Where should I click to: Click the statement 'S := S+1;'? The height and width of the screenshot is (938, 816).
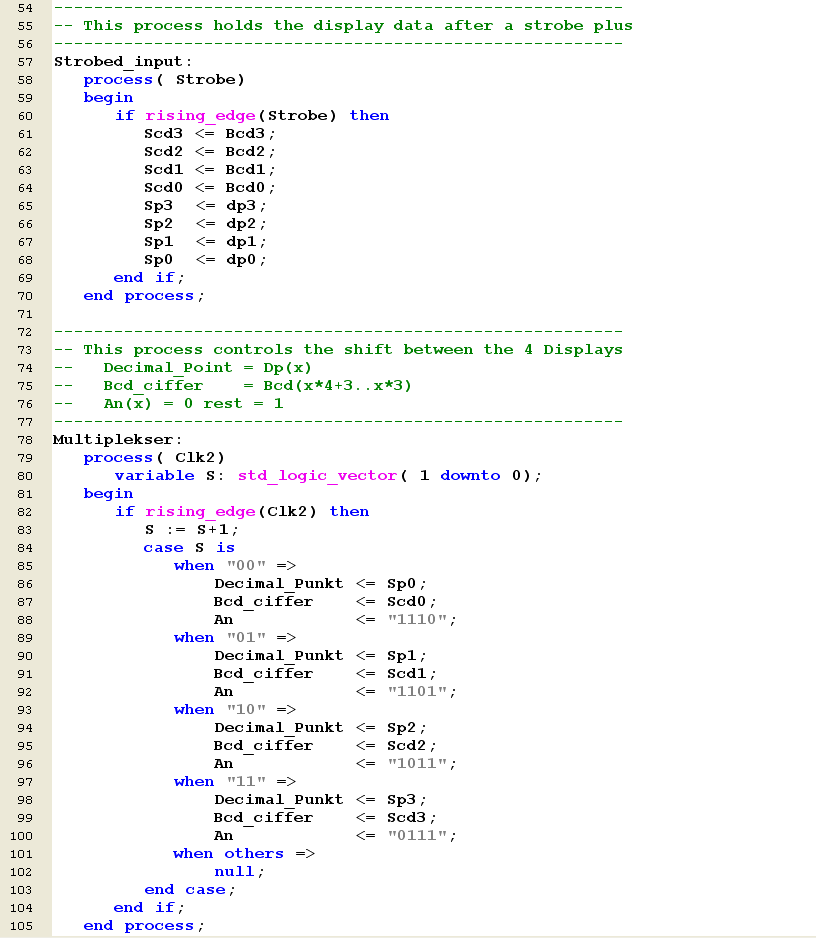(x=191, y=529)
